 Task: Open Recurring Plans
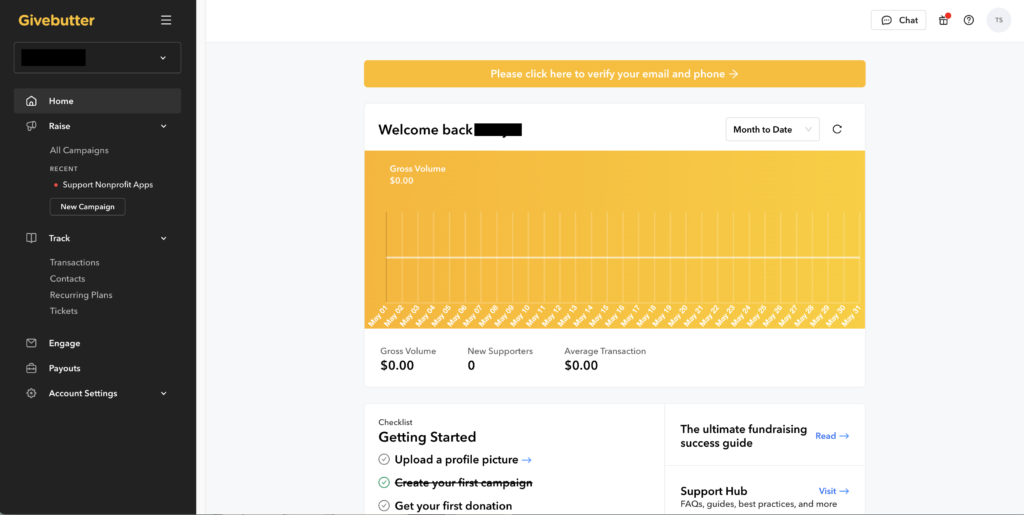[x=81, y=295]
